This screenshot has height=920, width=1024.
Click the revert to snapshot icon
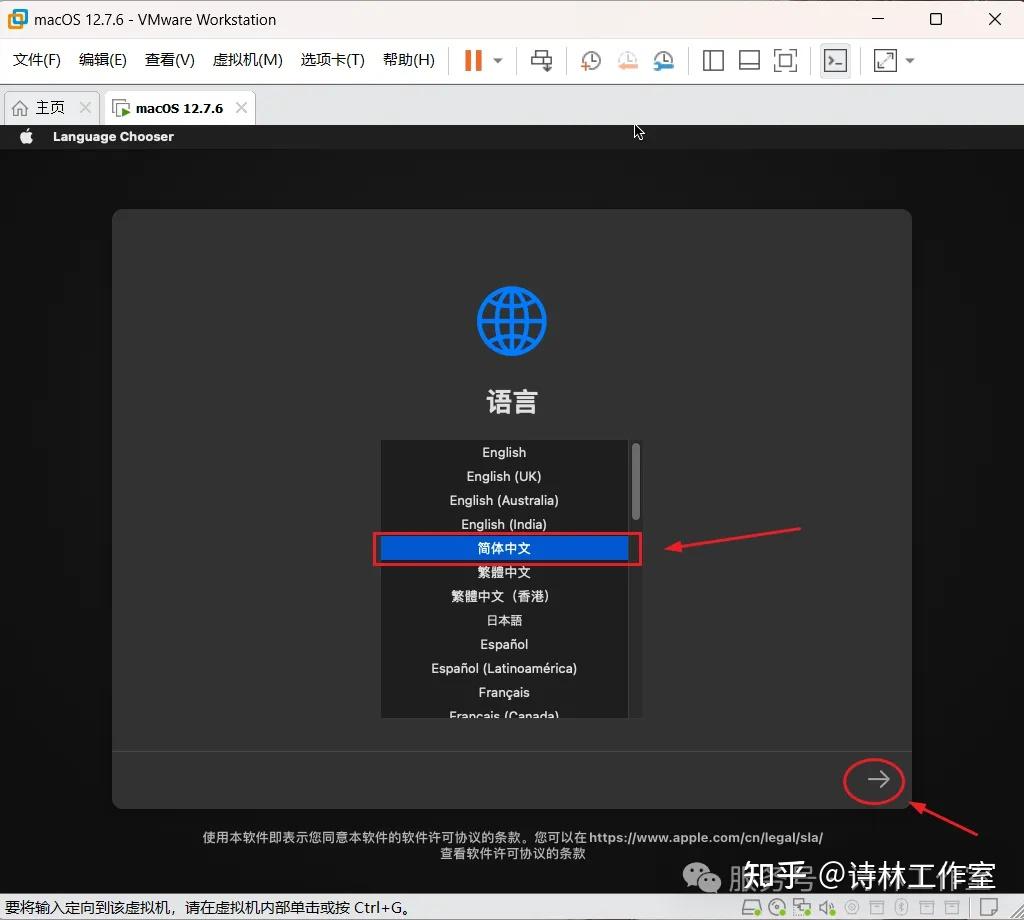pyautogui.click(x=627, y=61)
